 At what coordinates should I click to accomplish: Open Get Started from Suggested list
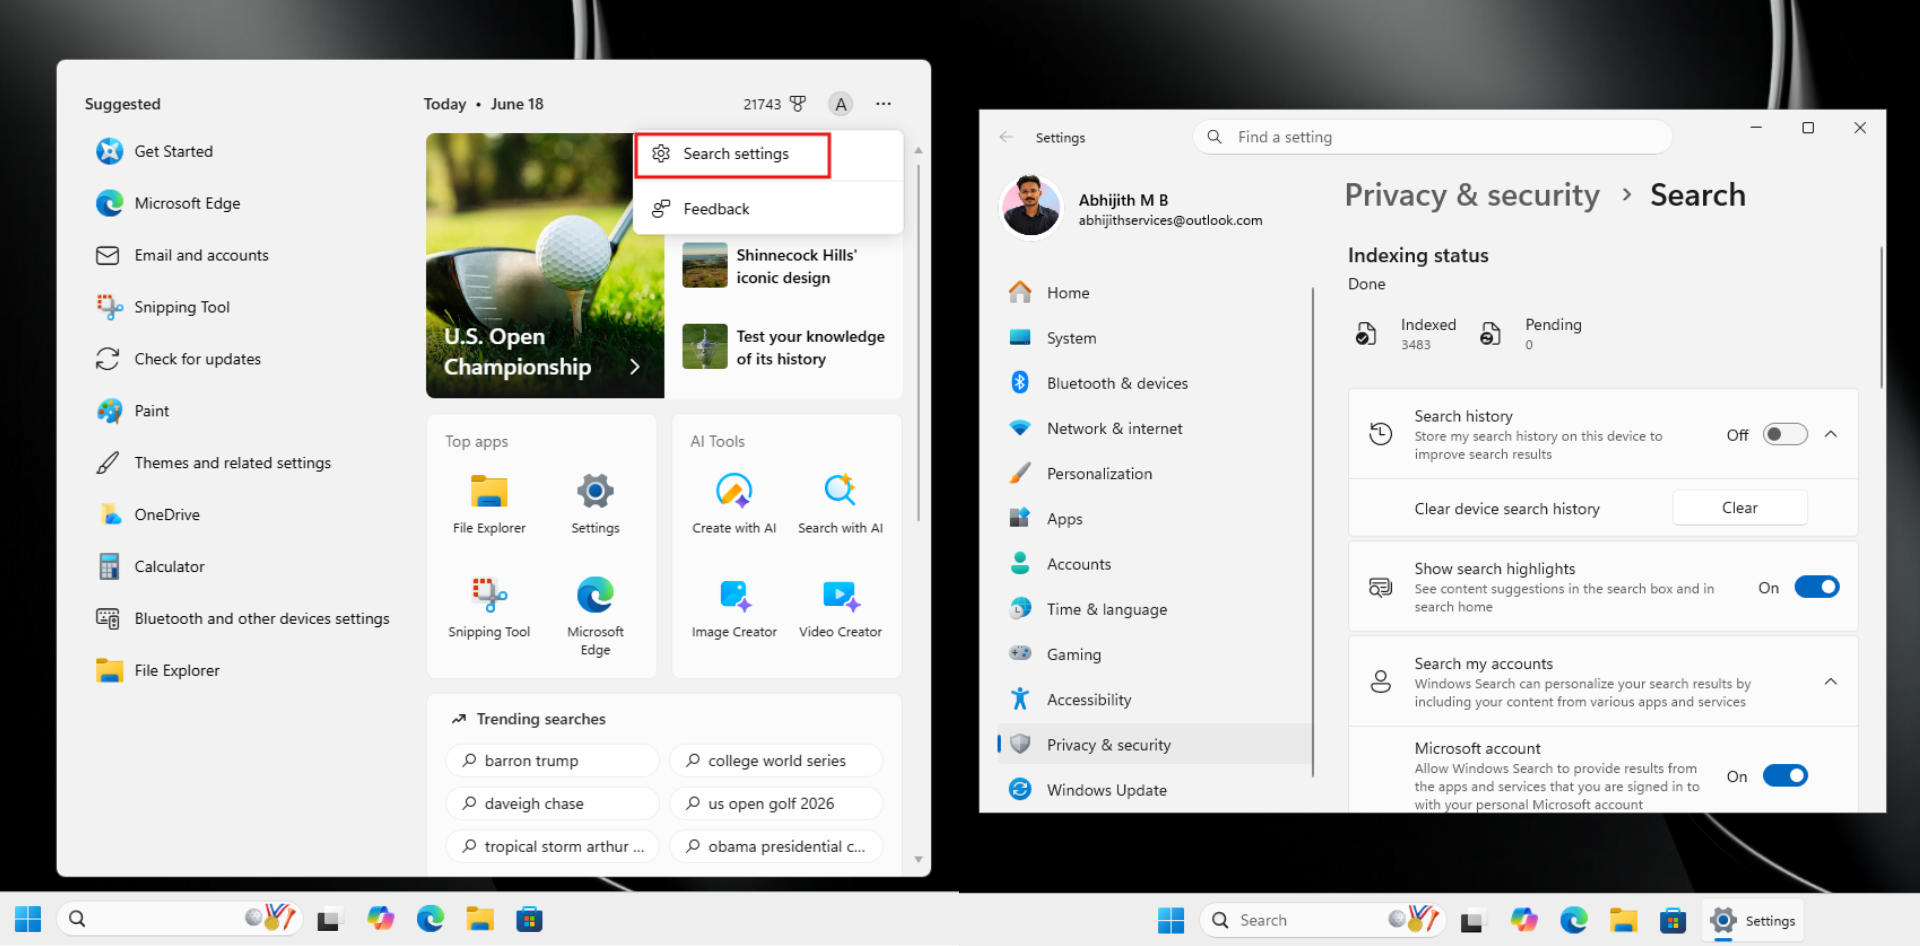pyautogui.click(x=155, y=151)
